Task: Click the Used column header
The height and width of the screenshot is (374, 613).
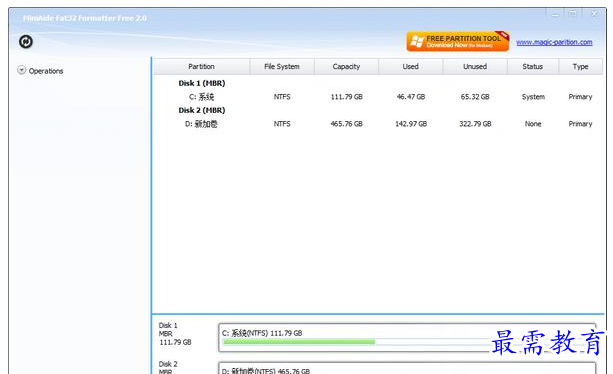Action: 410,66
